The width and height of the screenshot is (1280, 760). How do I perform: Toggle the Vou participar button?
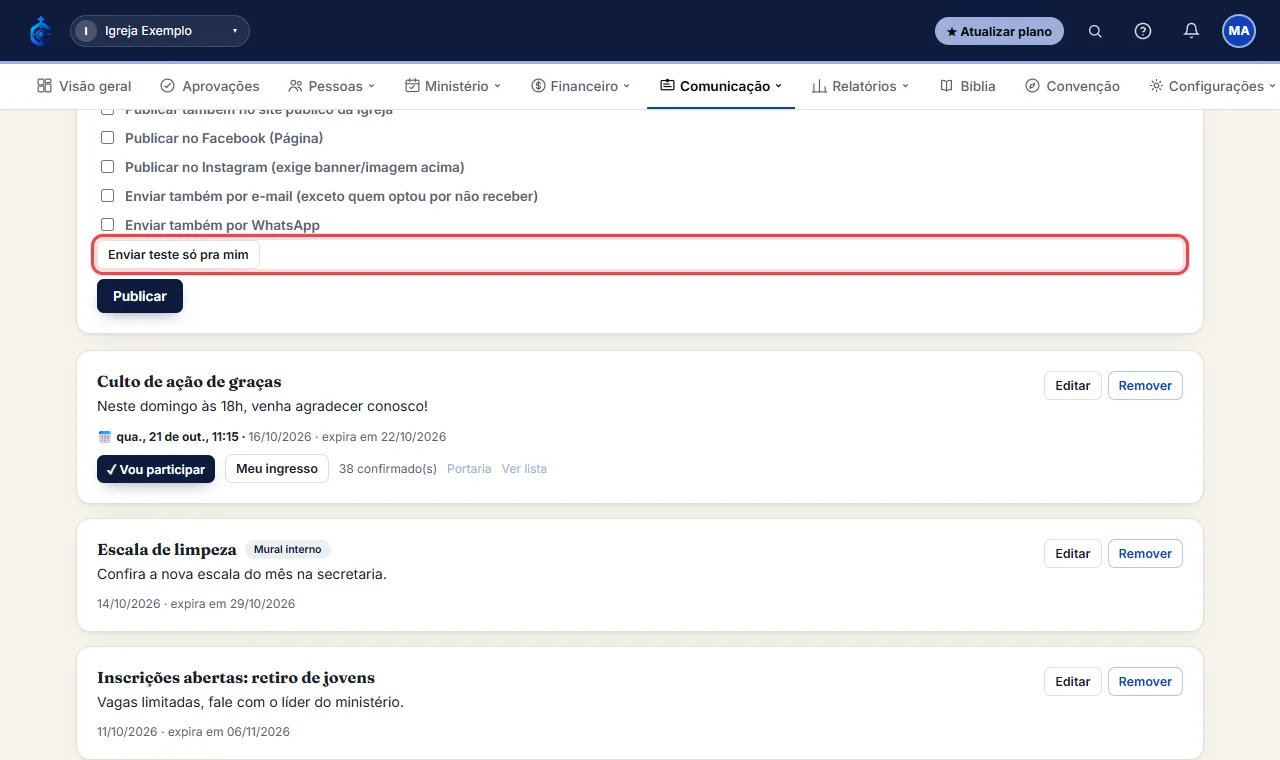tap(156, 469)
